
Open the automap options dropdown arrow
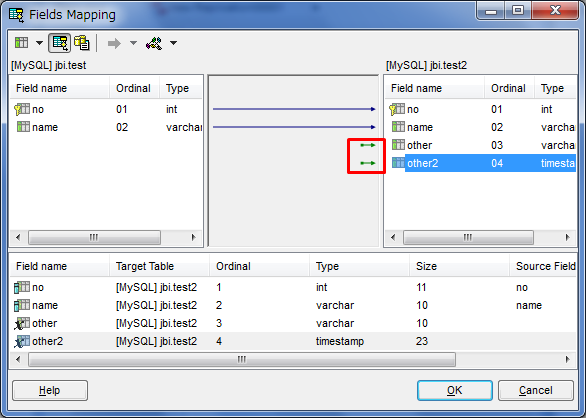click(173, 43)
